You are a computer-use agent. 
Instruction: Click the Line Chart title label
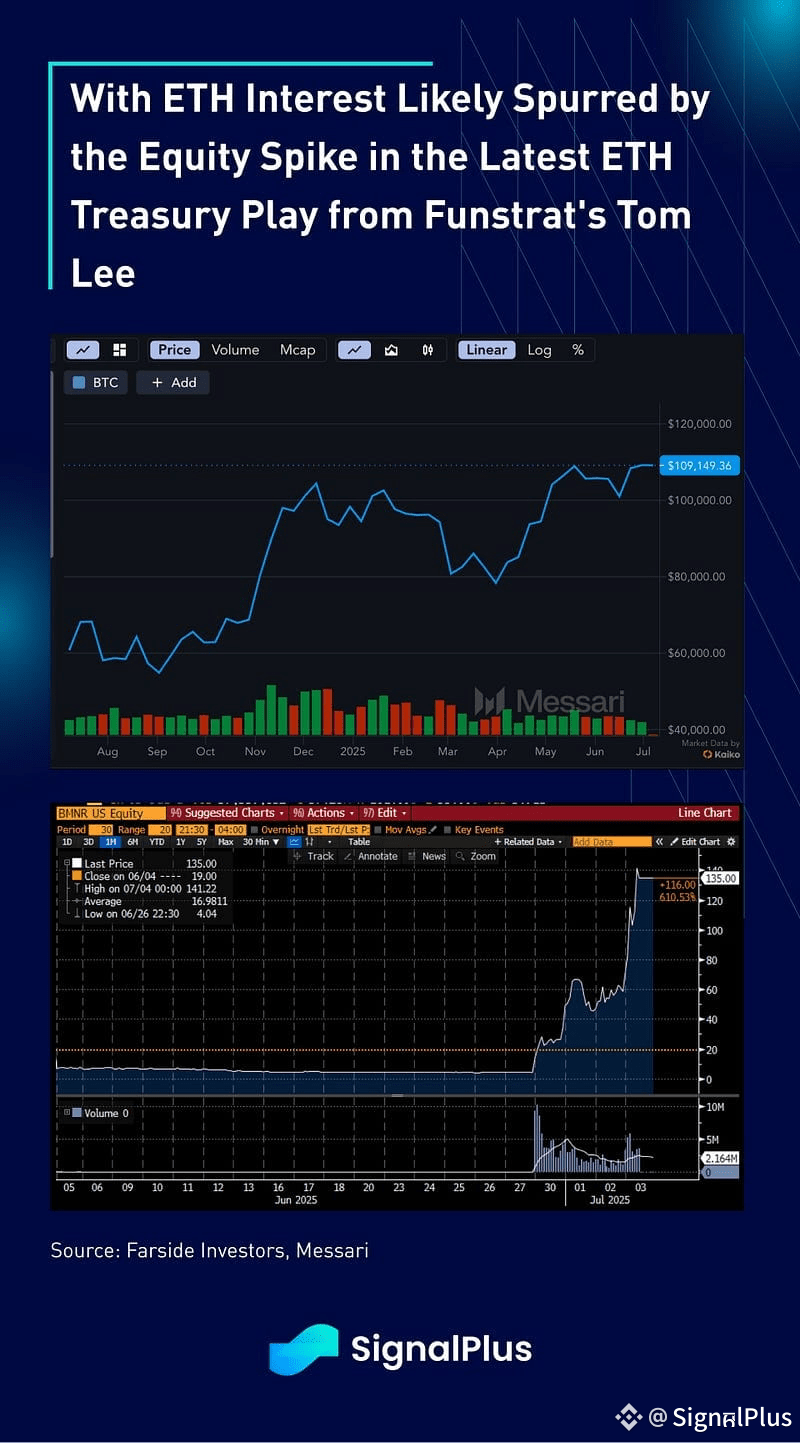(704, 813)
